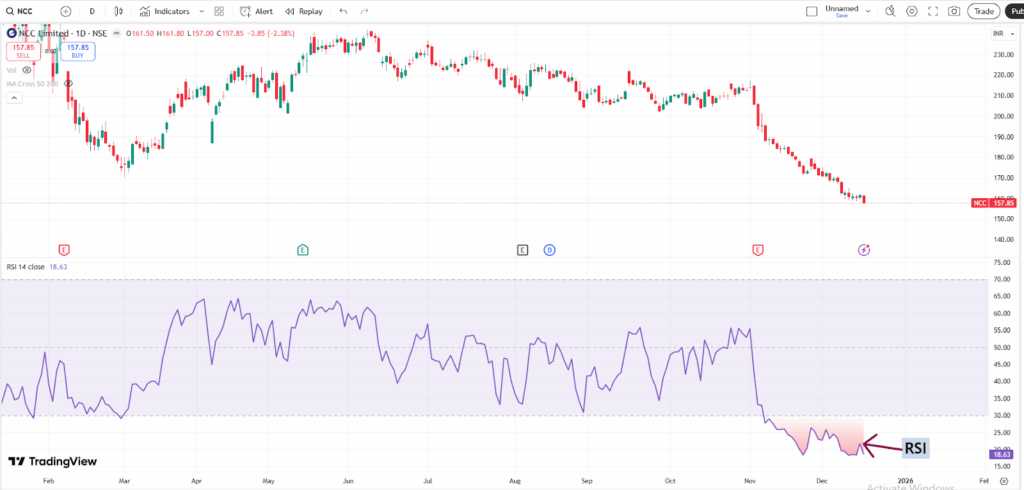Enter fullscreen mode
This screenshot has height=490, width=1024.
pos(933,11)
